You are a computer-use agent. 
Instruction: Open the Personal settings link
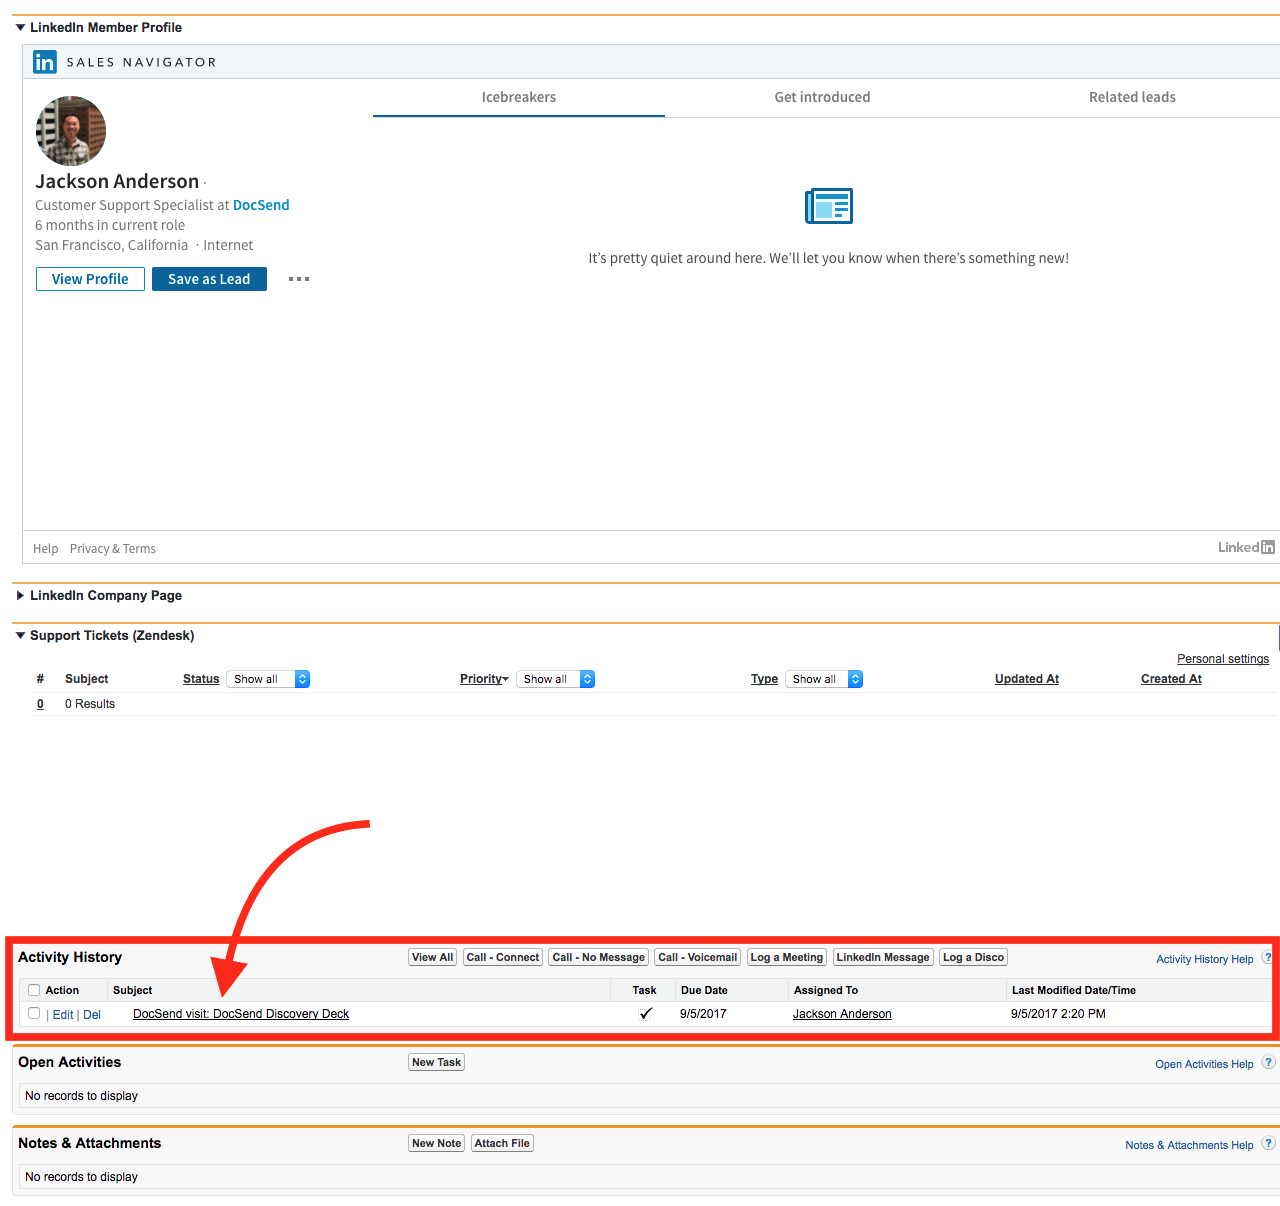[1223, 659]
